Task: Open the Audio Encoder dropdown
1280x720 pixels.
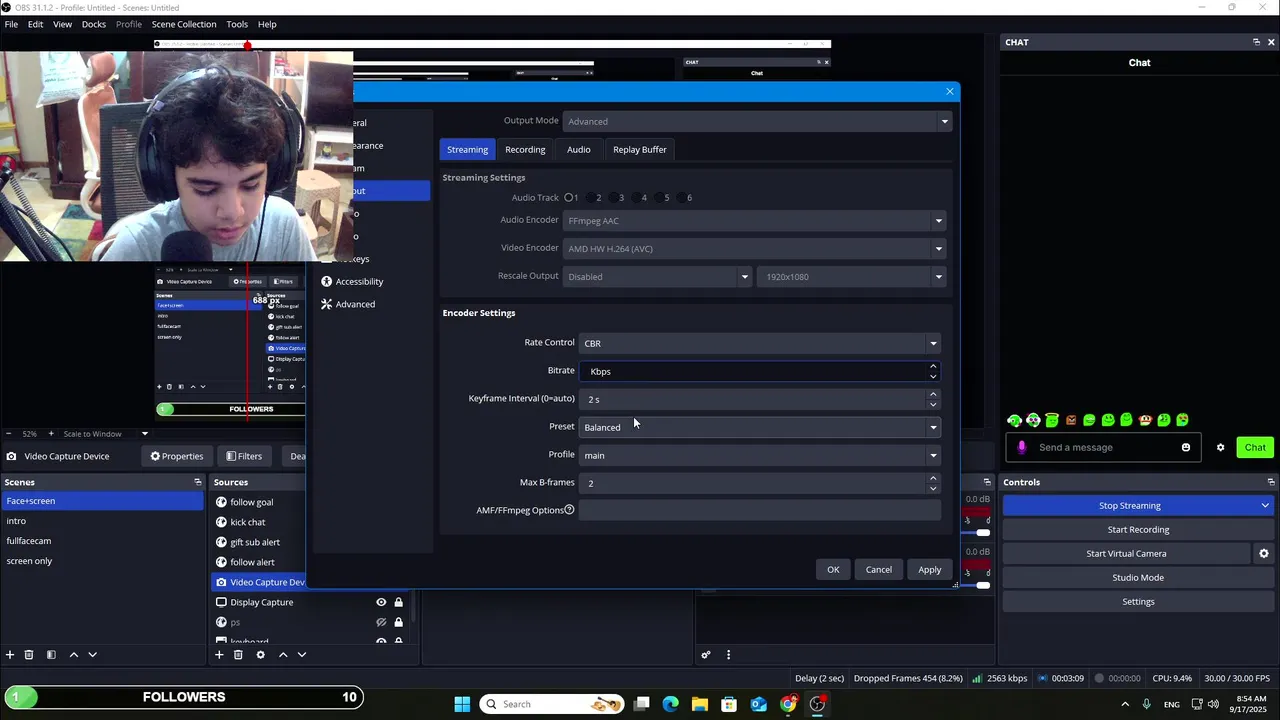Action: click(754, 221)
